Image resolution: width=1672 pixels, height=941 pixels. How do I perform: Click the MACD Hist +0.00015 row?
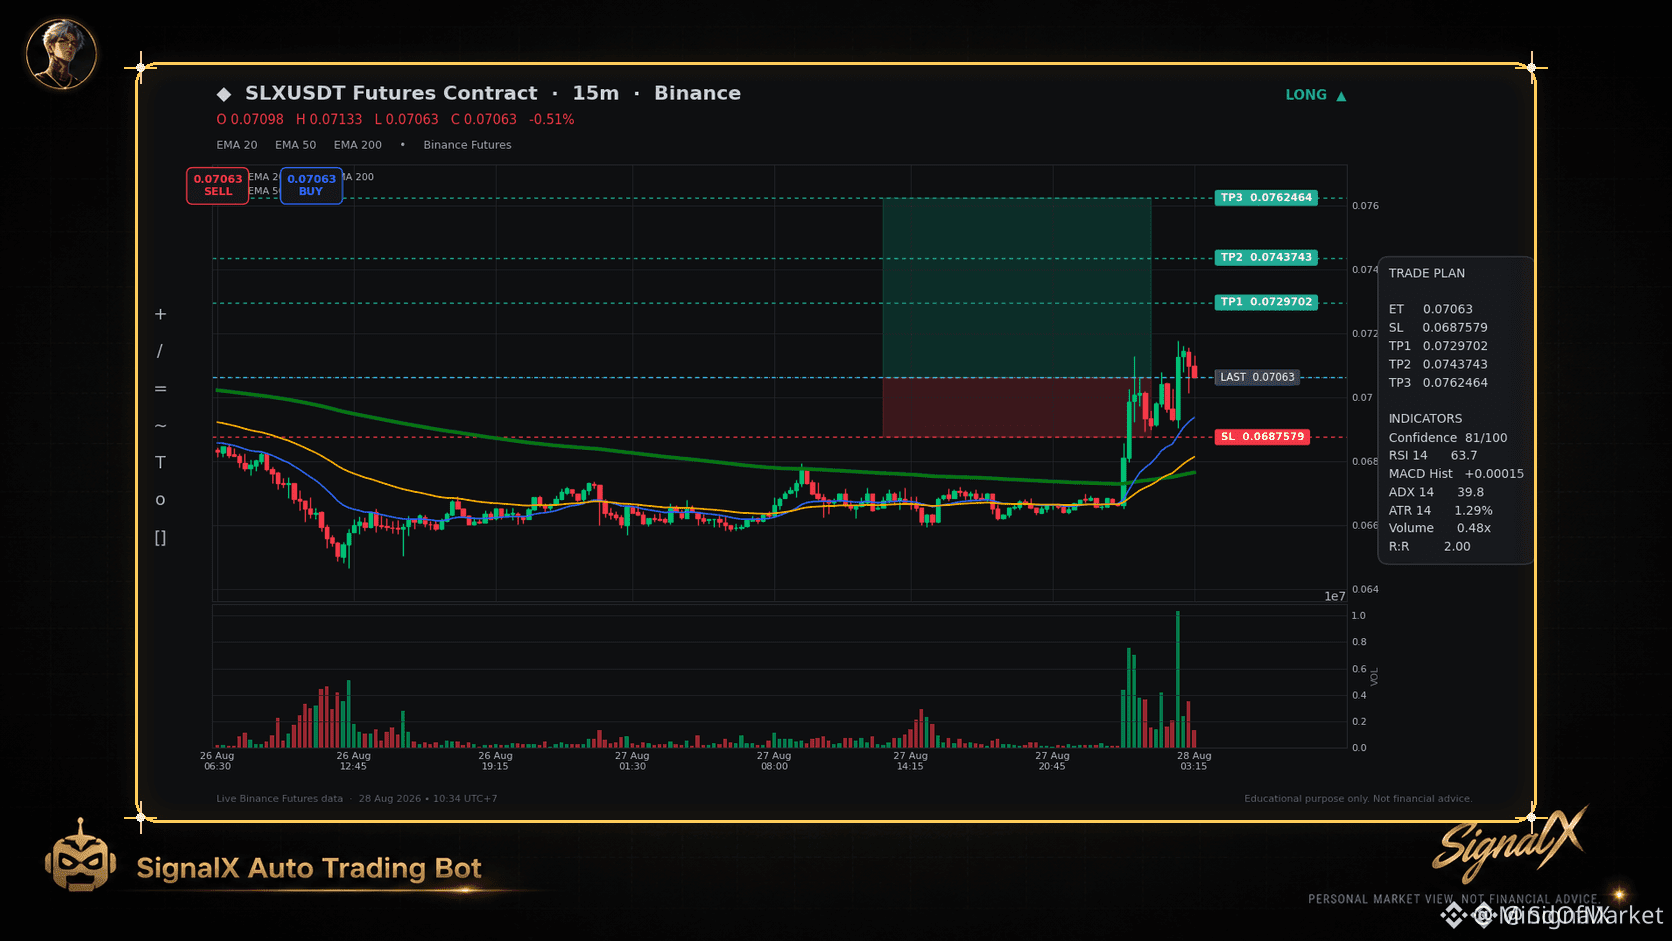coord(1456,474)
